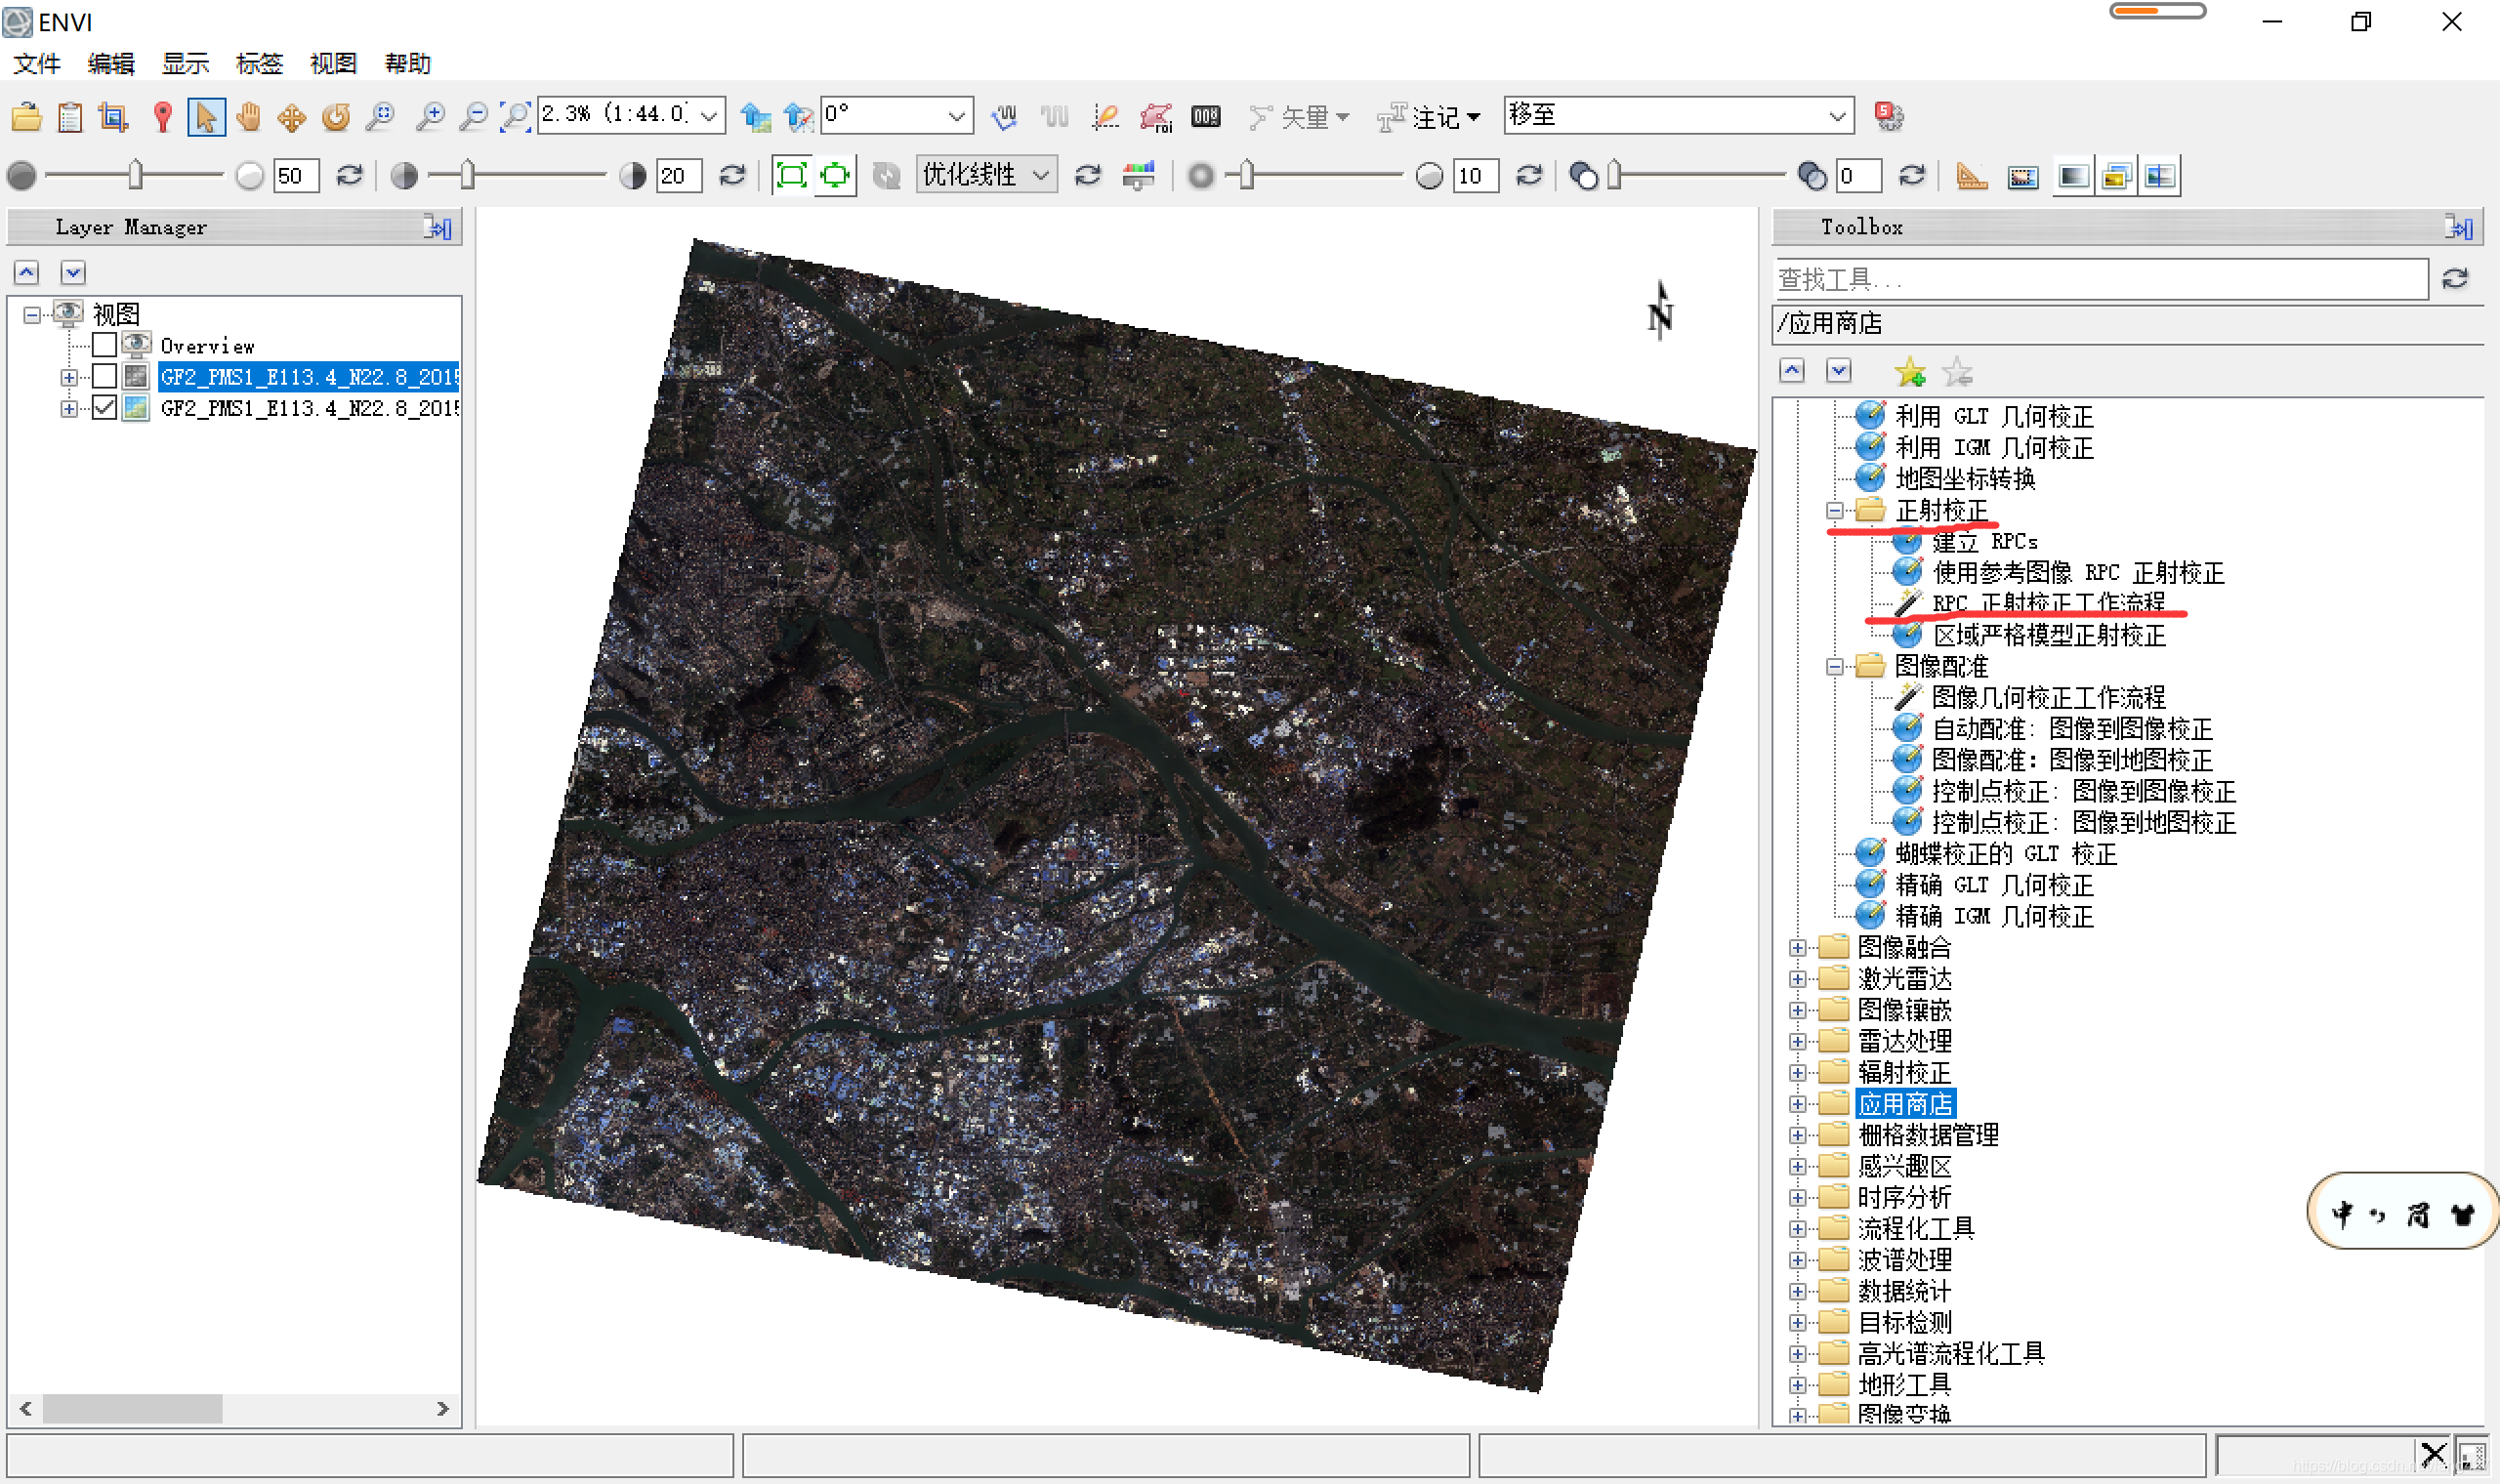Check the first GF2_PMS1 layer checkbox
Image resolution: width=2500 pixels, height=1484 pixels.
pyautogui.click(x=104, y=376)
